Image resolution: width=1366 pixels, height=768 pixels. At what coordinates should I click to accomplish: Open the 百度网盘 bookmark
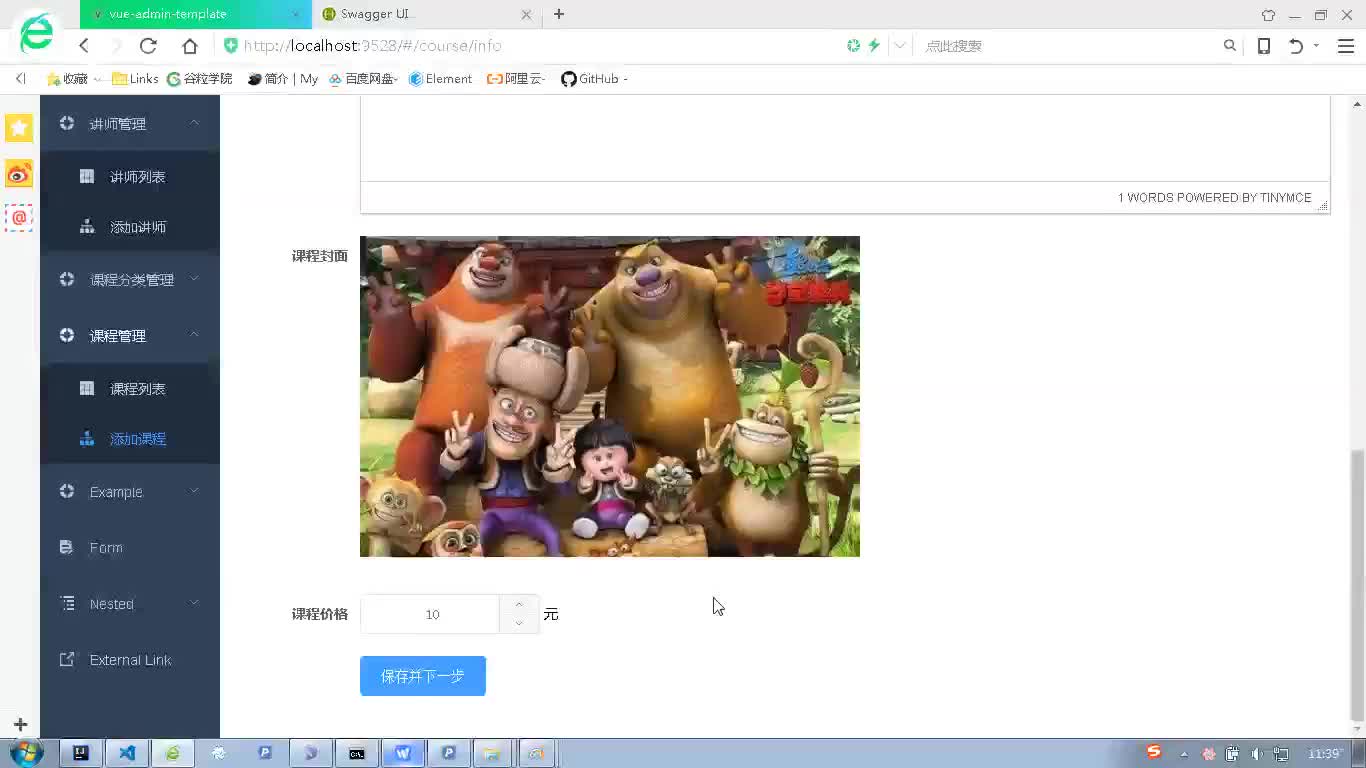click(x=363, y=79)
